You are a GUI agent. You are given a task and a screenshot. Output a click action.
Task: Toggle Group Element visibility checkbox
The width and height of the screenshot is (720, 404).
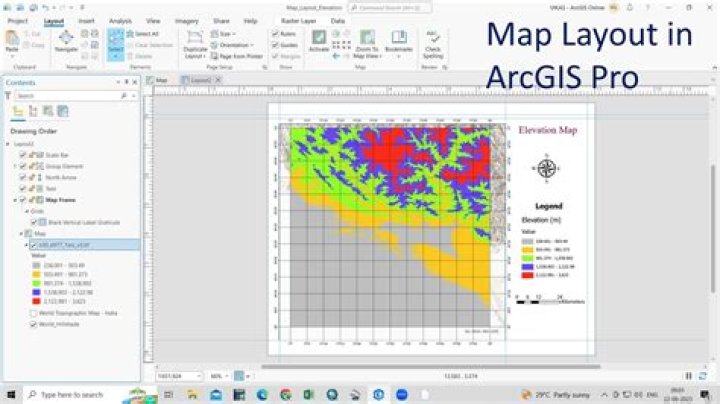pos(22,166)
